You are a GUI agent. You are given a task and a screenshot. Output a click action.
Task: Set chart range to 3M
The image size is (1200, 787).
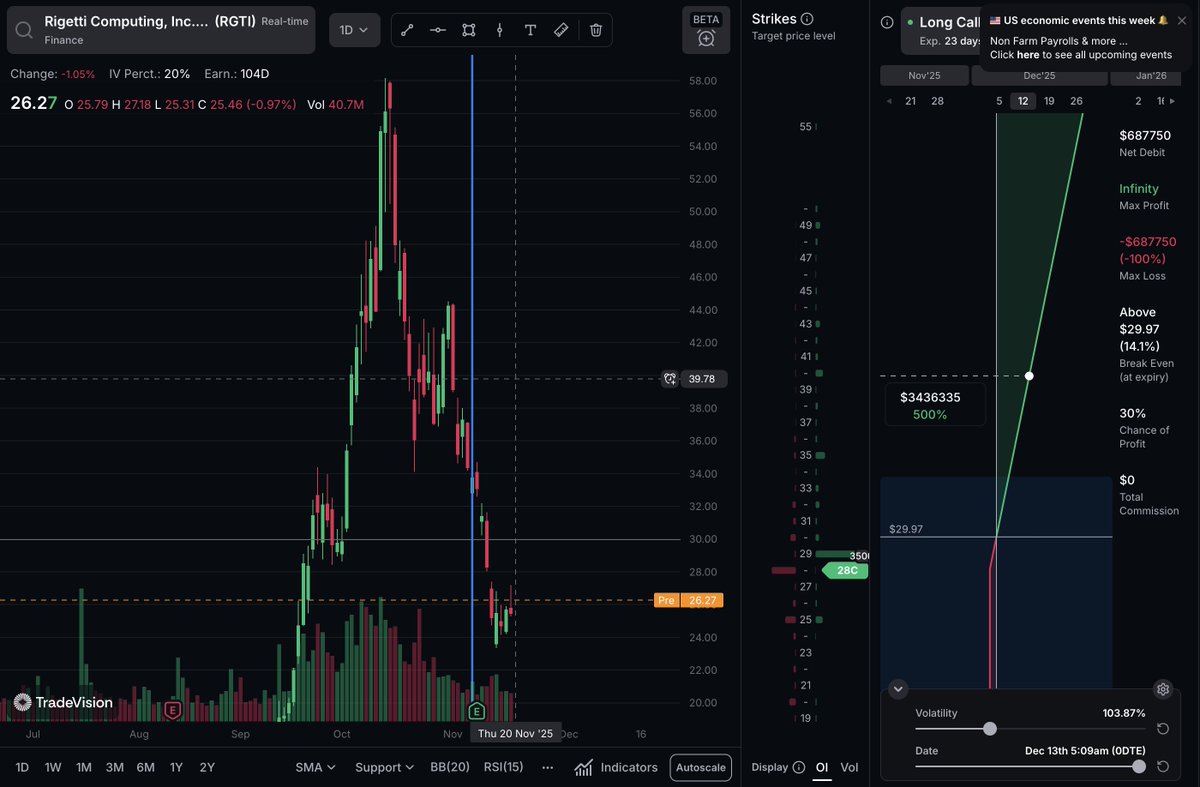[115, 767]
